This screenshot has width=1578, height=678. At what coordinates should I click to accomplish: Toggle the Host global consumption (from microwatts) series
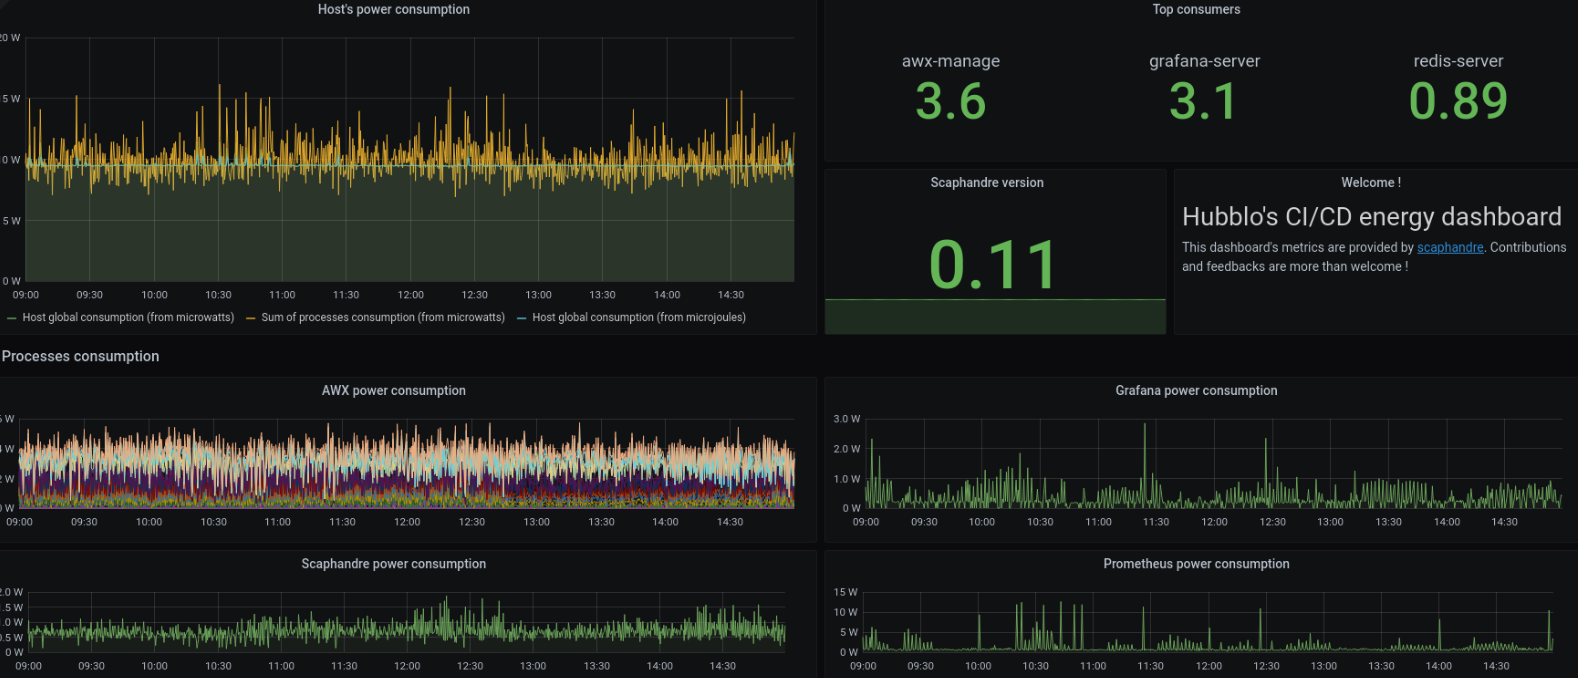click(128, 317)
